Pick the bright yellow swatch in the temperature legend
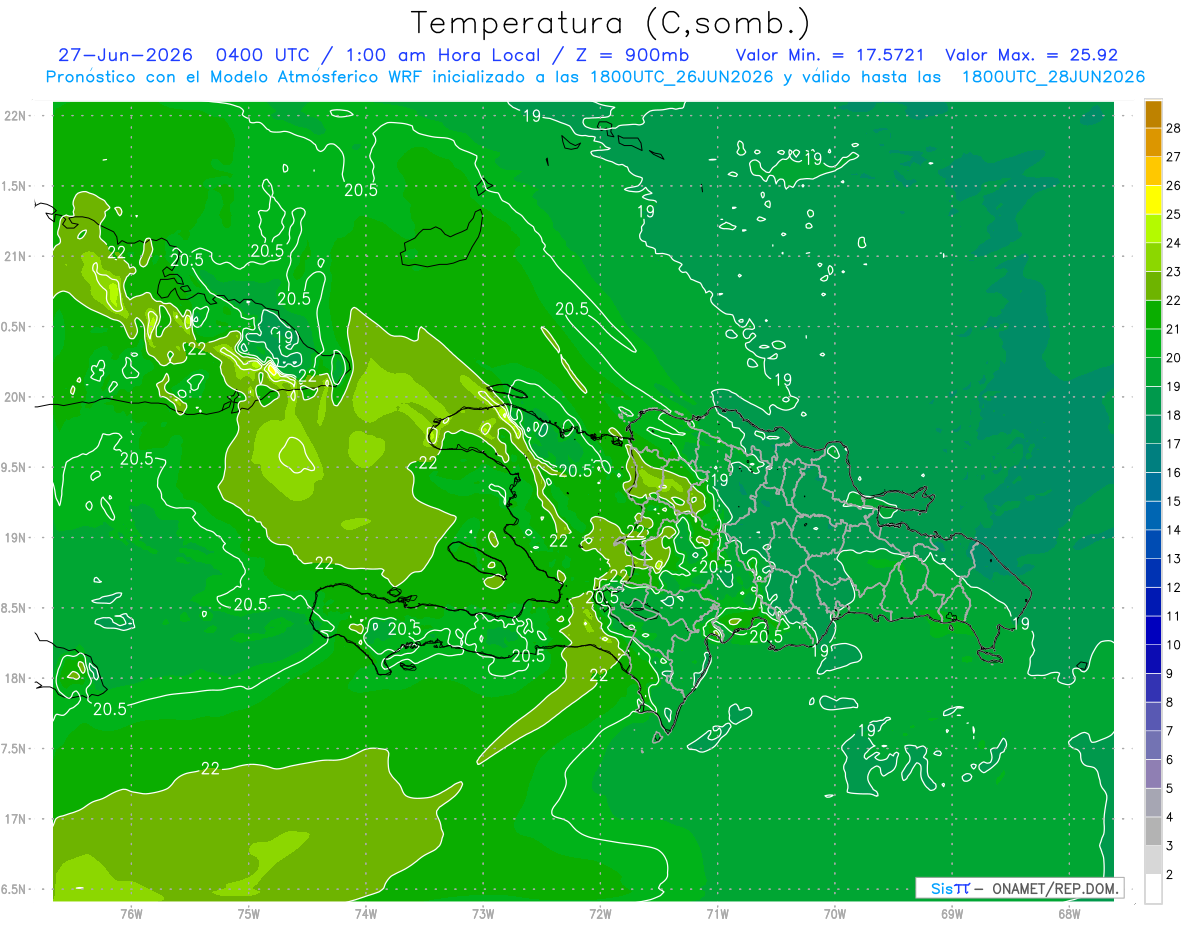The image size is (1200, 927). [1153, 200]
